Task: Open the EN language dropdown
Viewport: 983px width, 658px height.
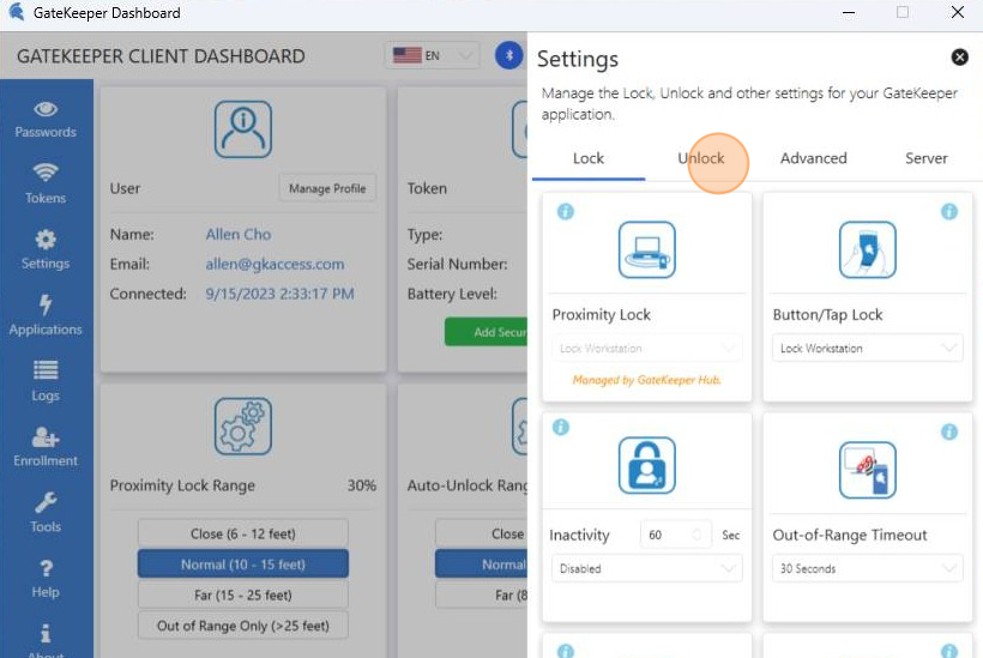Action: click(x=433, y=56)
